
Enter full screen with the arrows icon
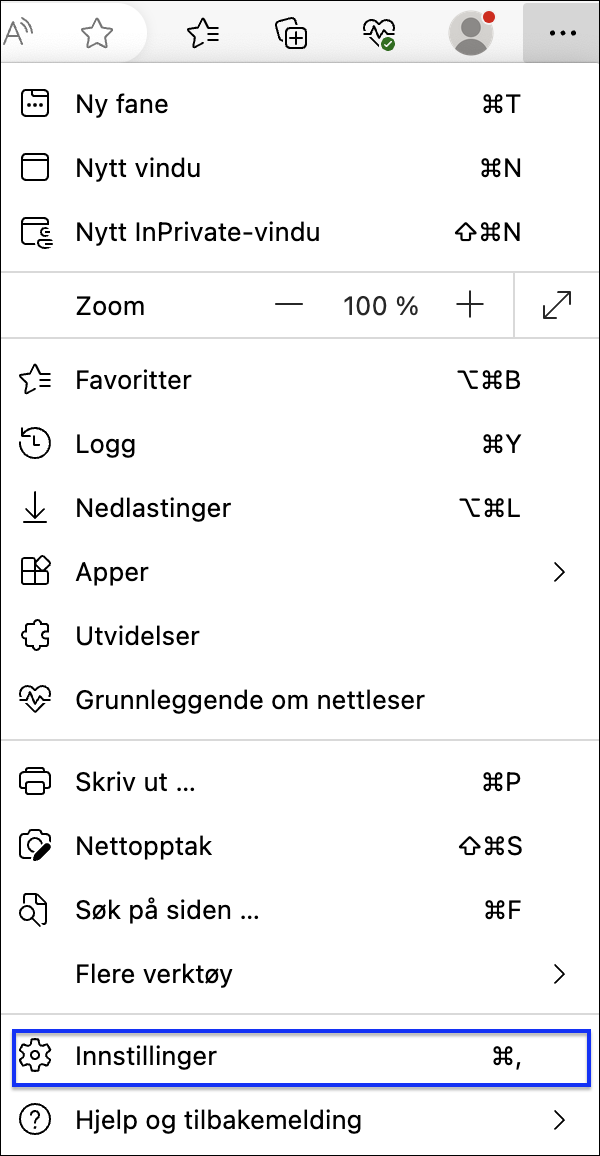tap(557, 306)
